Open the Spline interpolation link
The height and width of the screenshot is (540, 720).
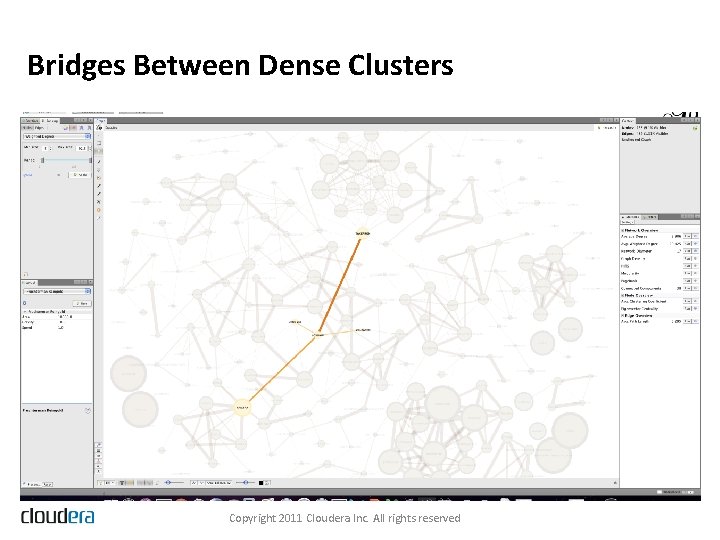click(28, 175)
